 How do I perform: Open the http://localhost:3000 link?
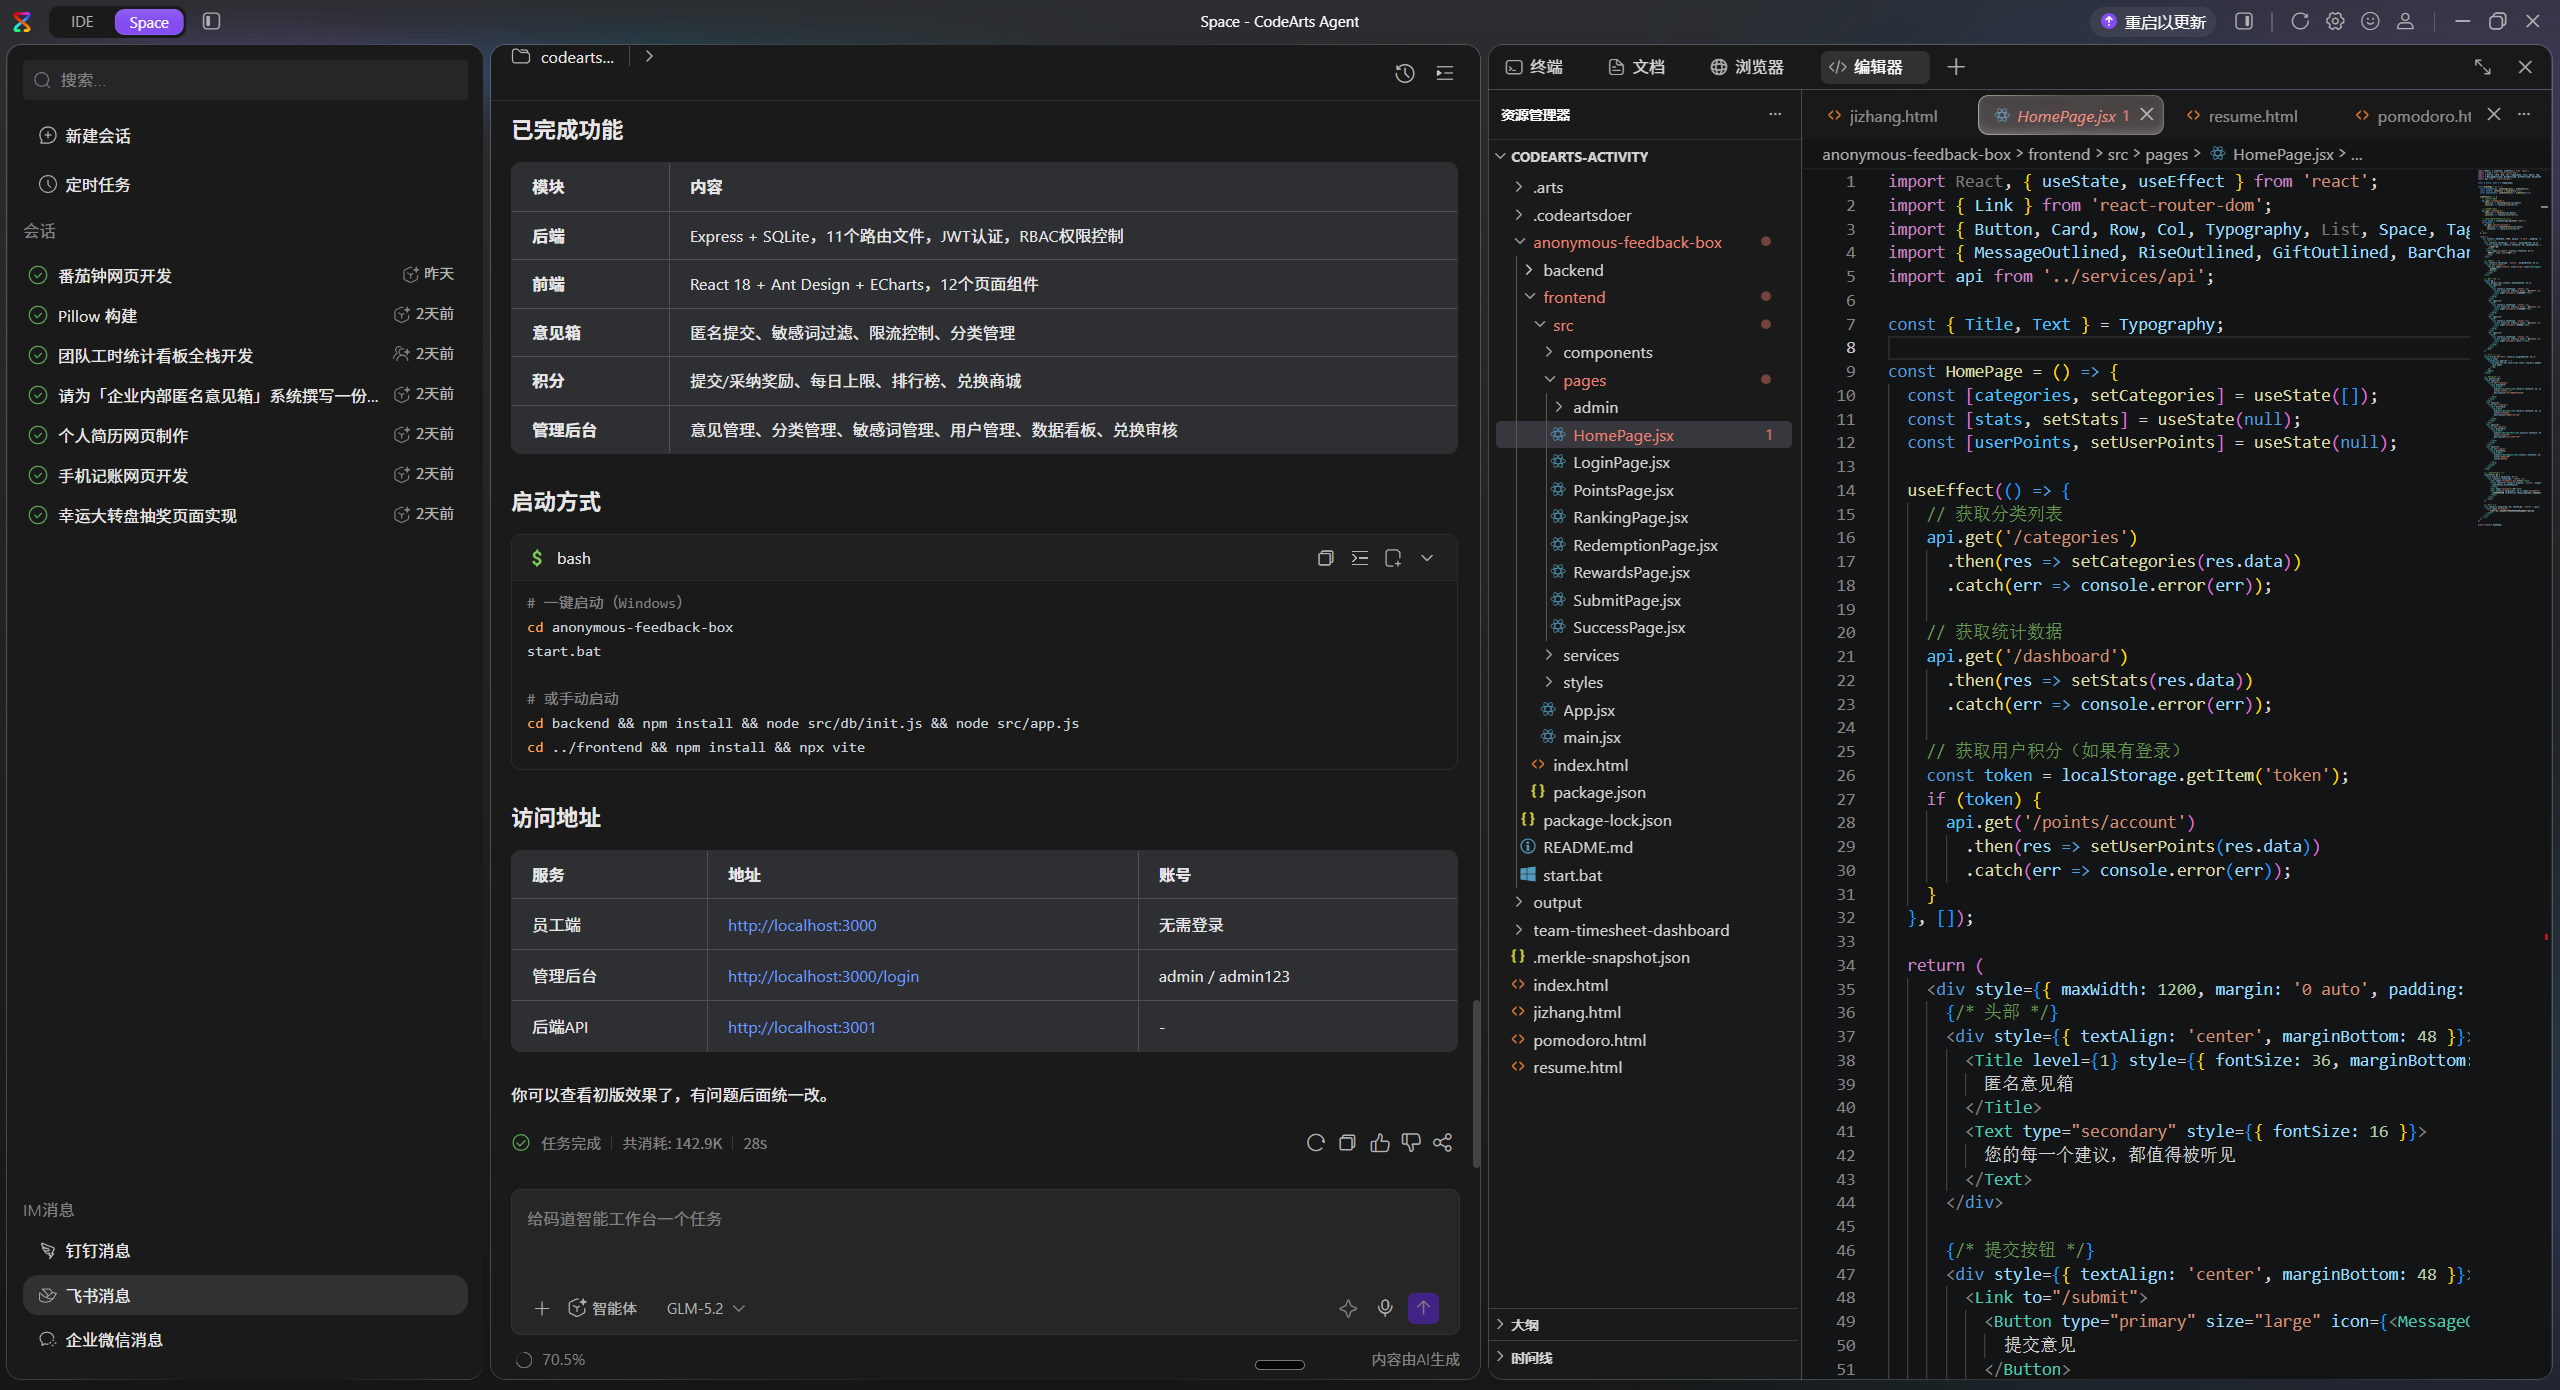click(x=802, y=925)
